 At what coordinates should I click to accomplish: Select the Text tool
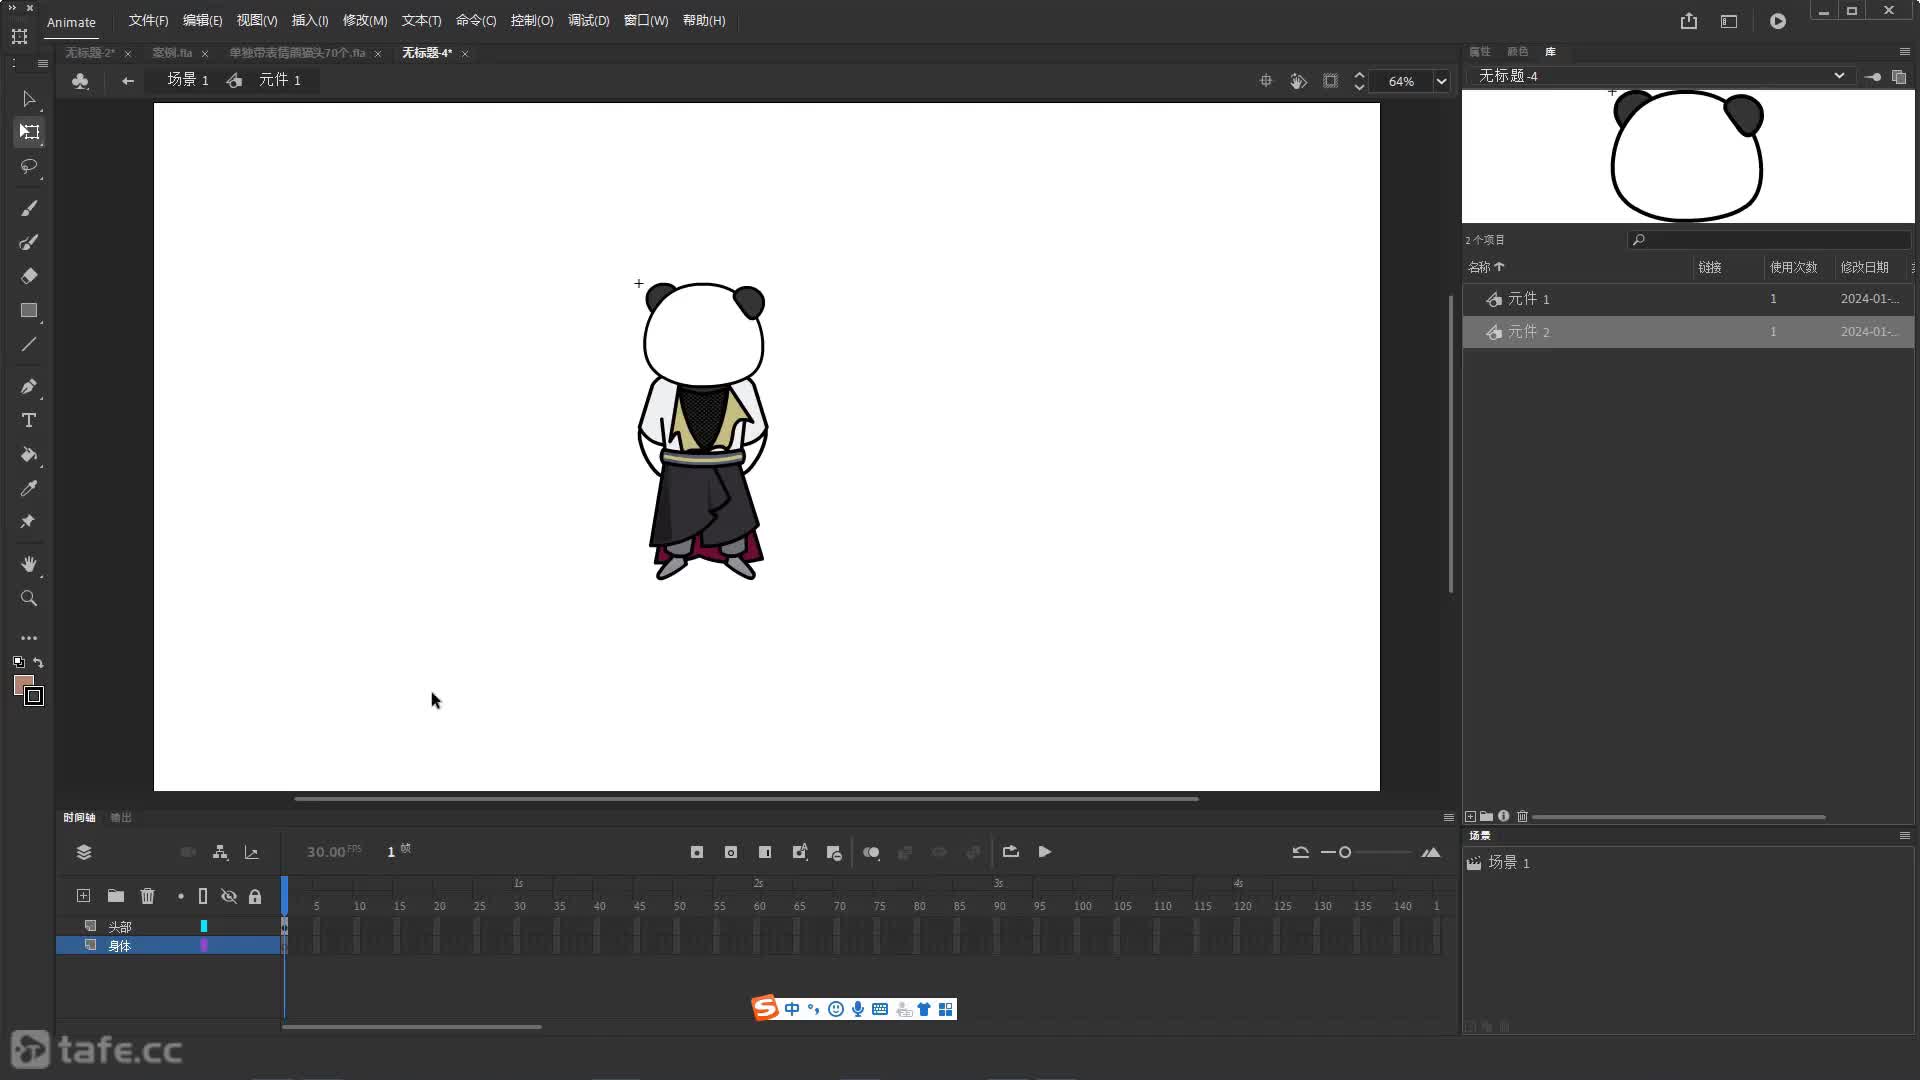(29, 420)
